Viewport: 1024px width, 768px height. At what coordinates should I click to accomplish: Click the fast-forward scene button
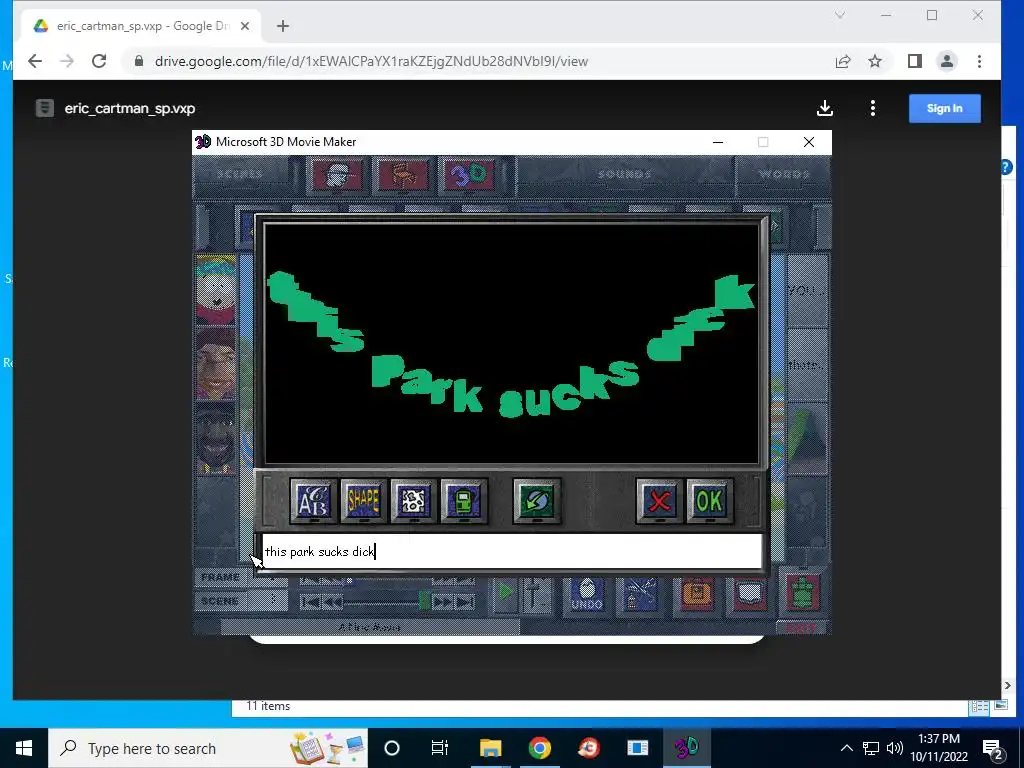[x=442, y=602]
